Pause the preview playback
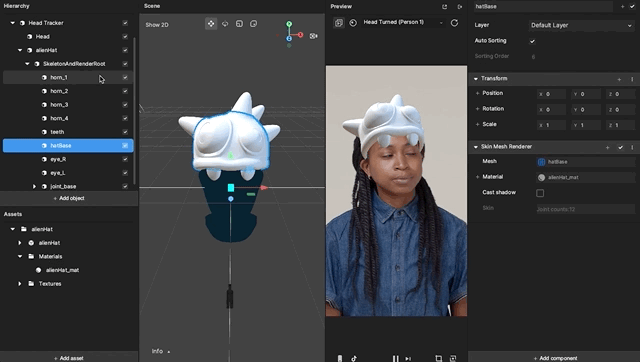This screenshot has height=362, width=640. (395, 358)
